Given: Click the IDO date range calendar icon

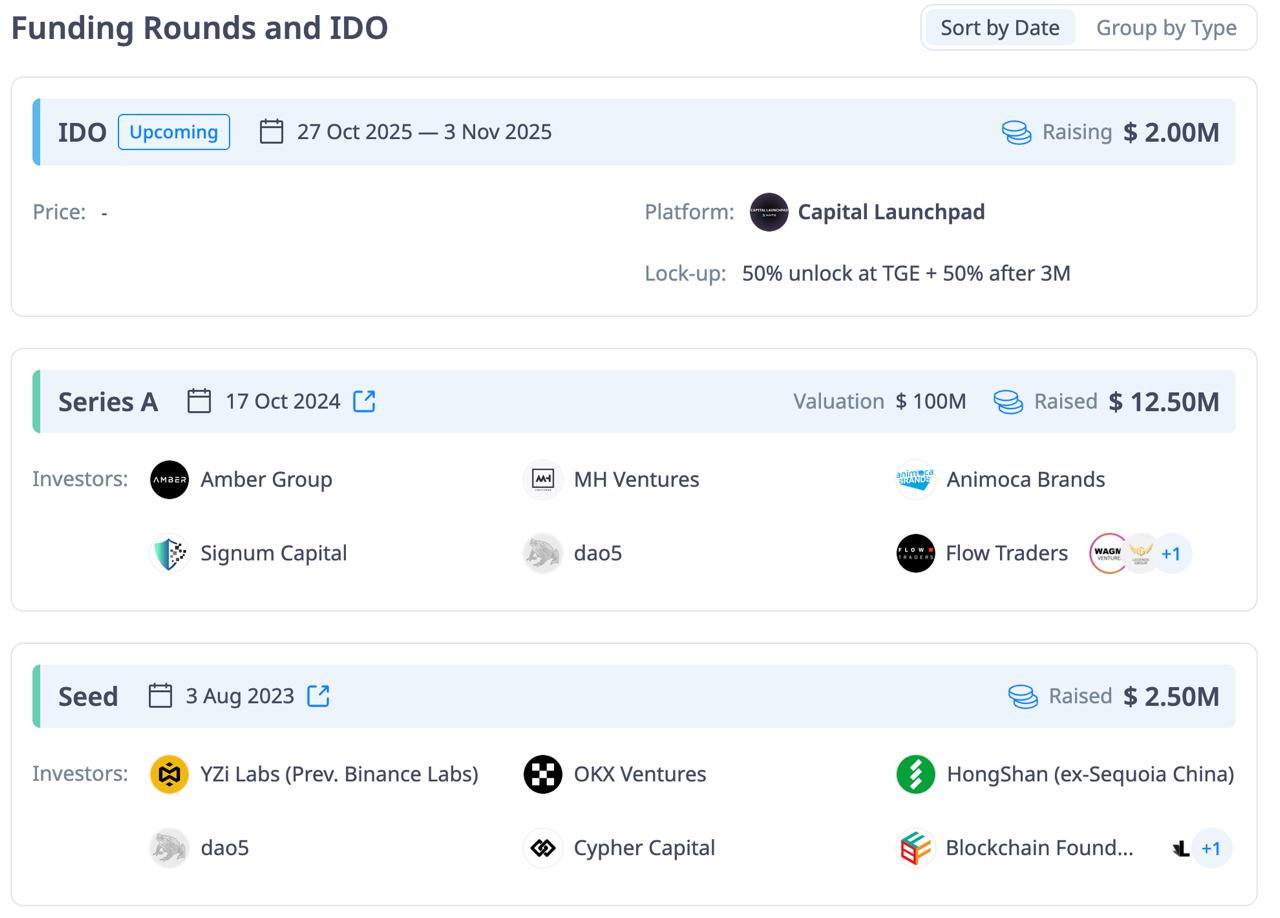Looking at the screenshot, I should tap(271, 132).
